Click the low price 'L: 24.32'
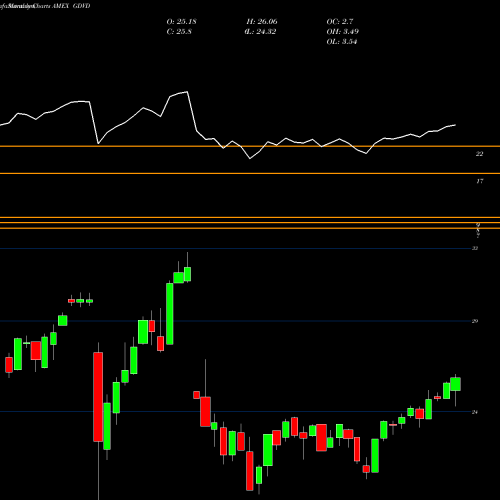This screenshot has height=500, width=500. (x=260, y=32)
